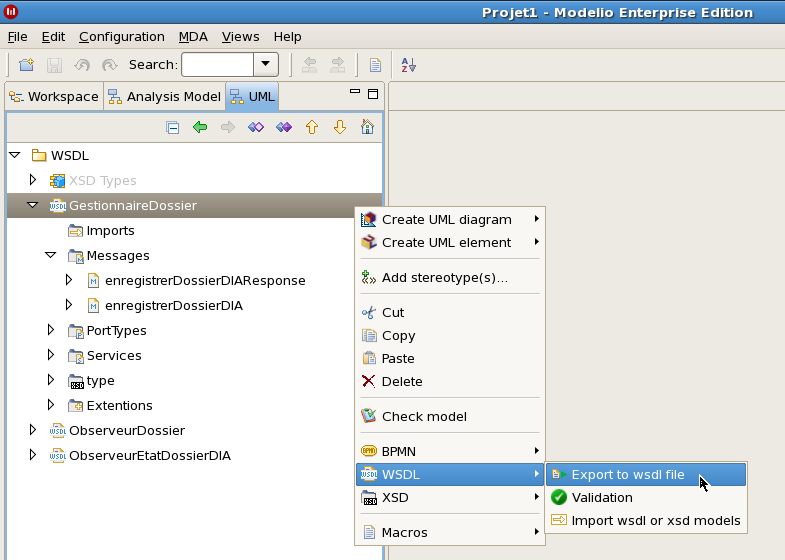The width and height of the screenshot is (785, 560).
Task: Open the Edit menu
Action: (53, 37)
